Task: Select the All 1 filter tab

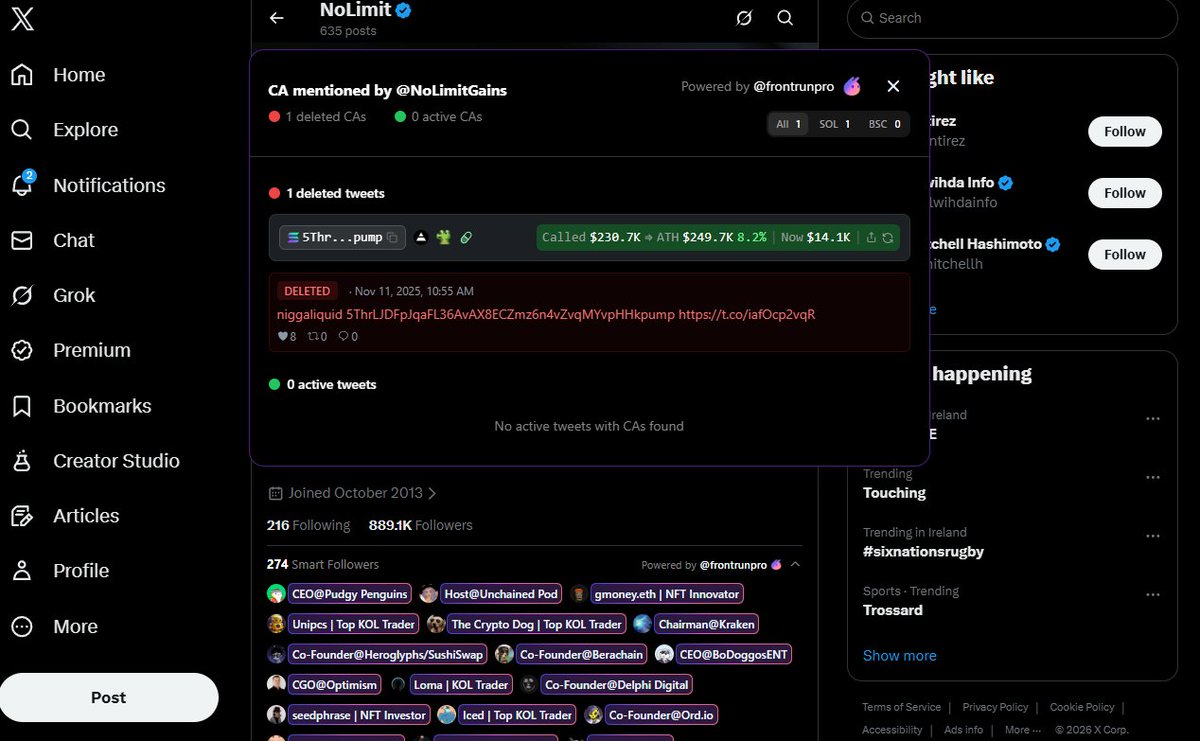Action: pyautogui.click(x=789, y=124)
